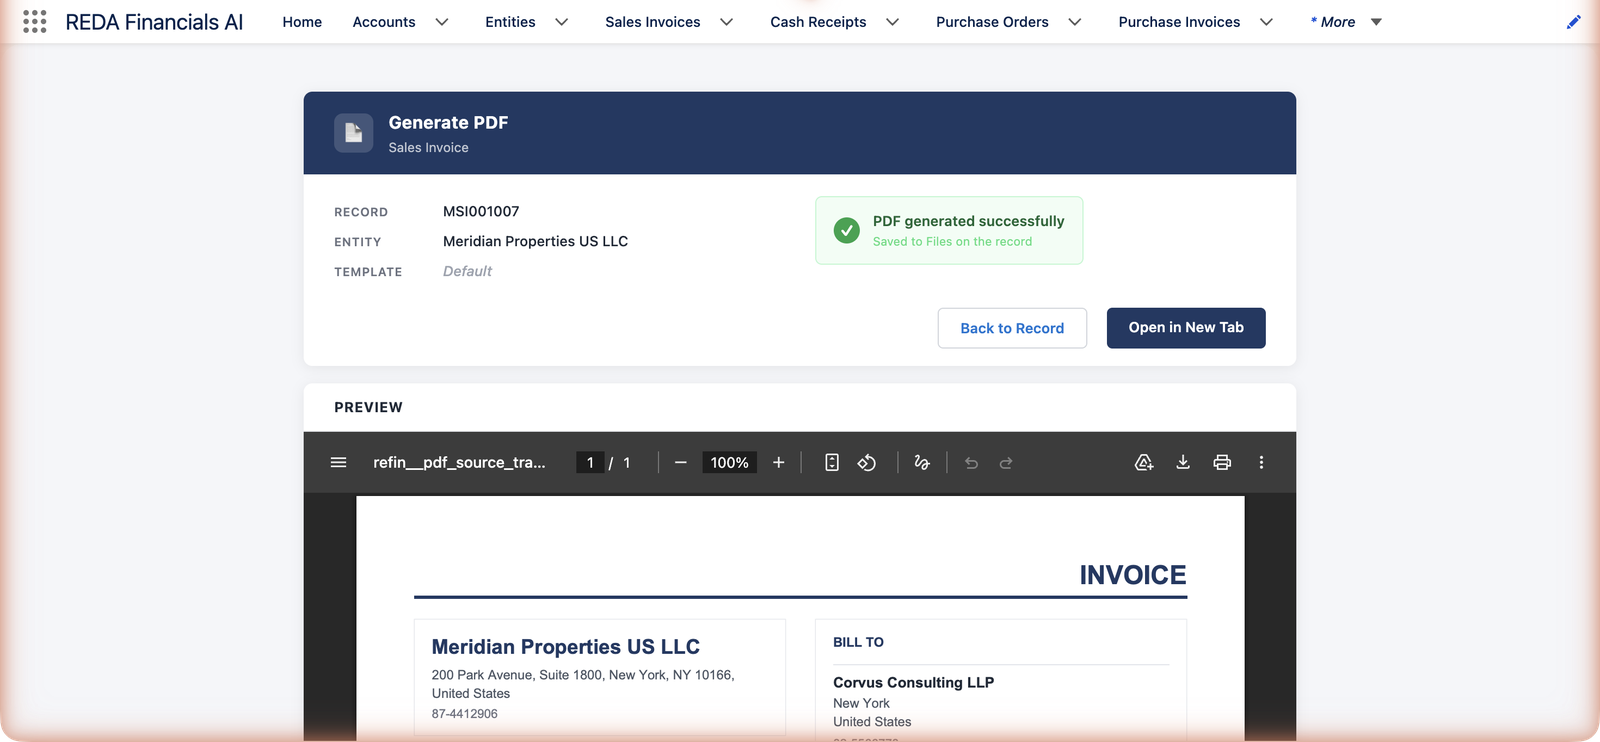Print the PDF invoice

click(1222, 462)
